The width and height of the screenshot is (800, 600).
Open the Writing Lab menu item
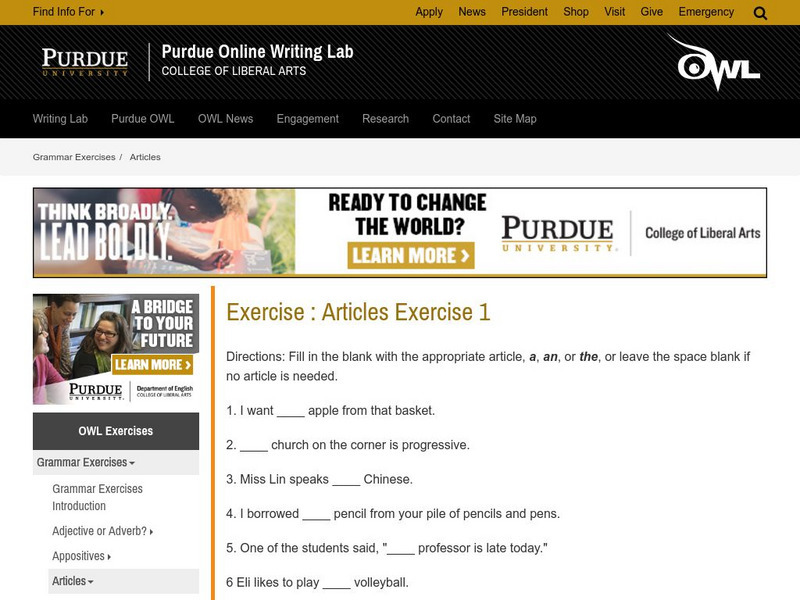60,118
